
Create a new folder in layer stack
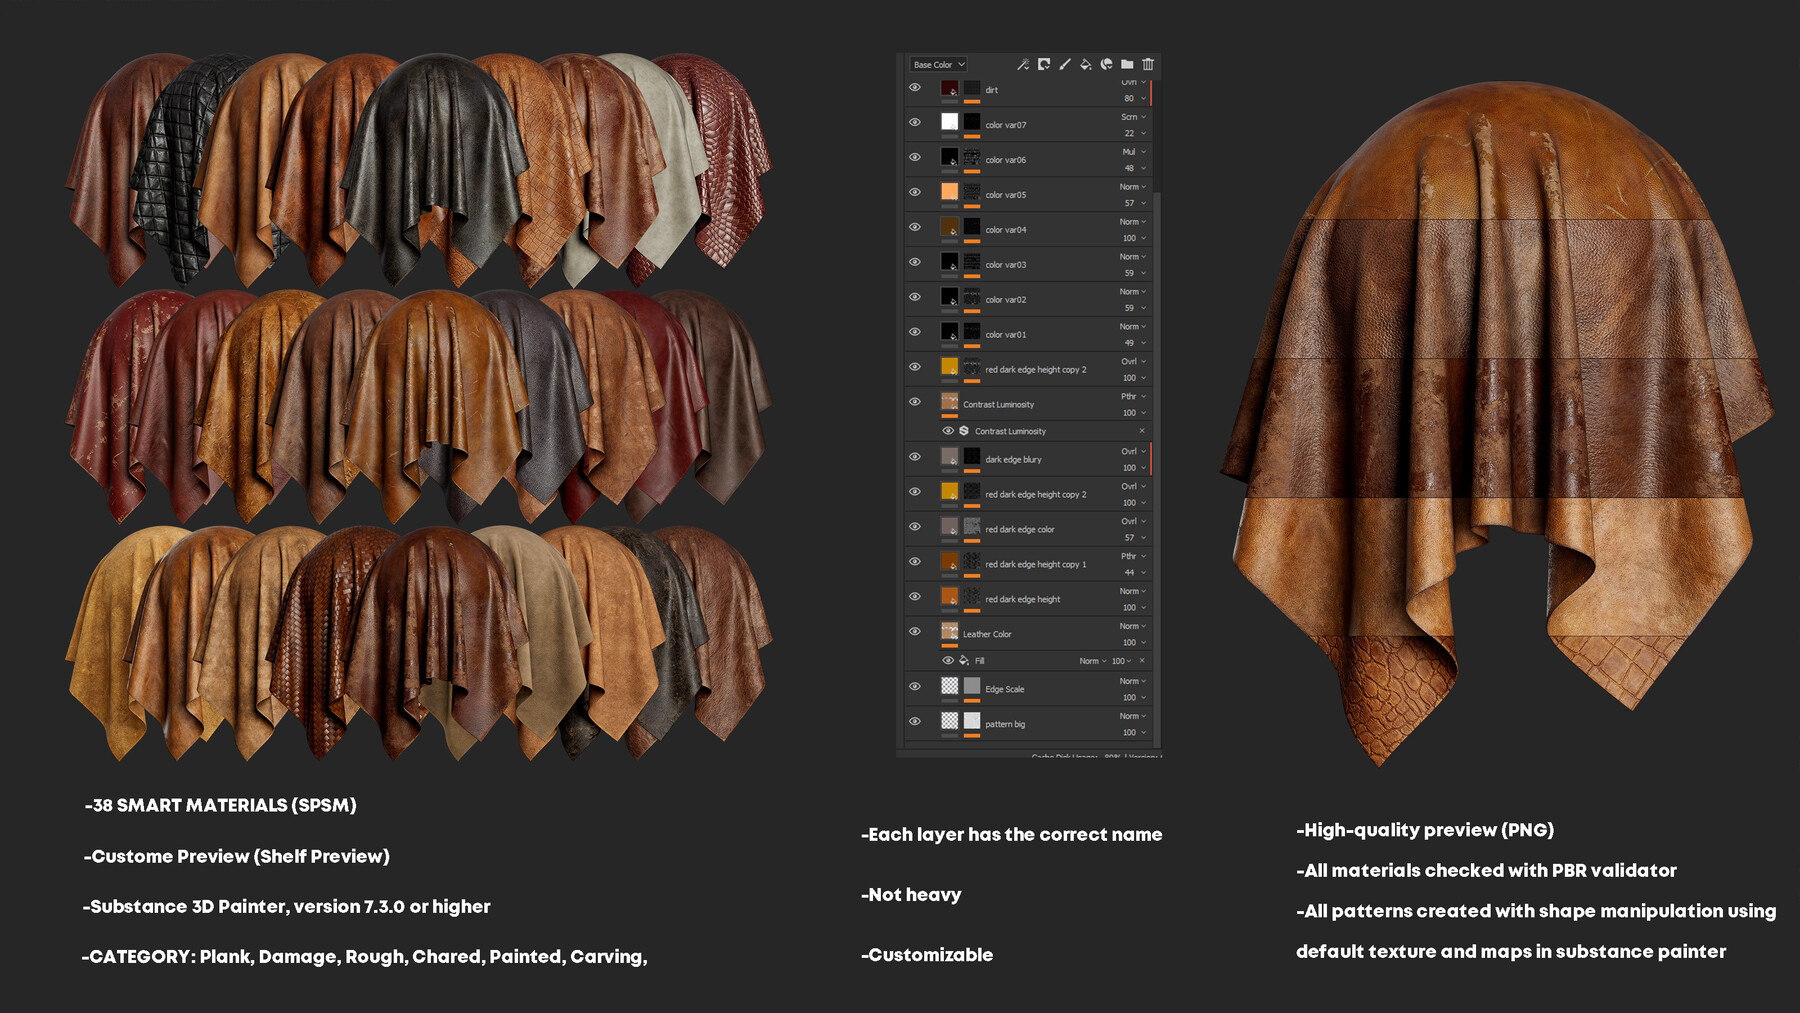click(1127, 64)
